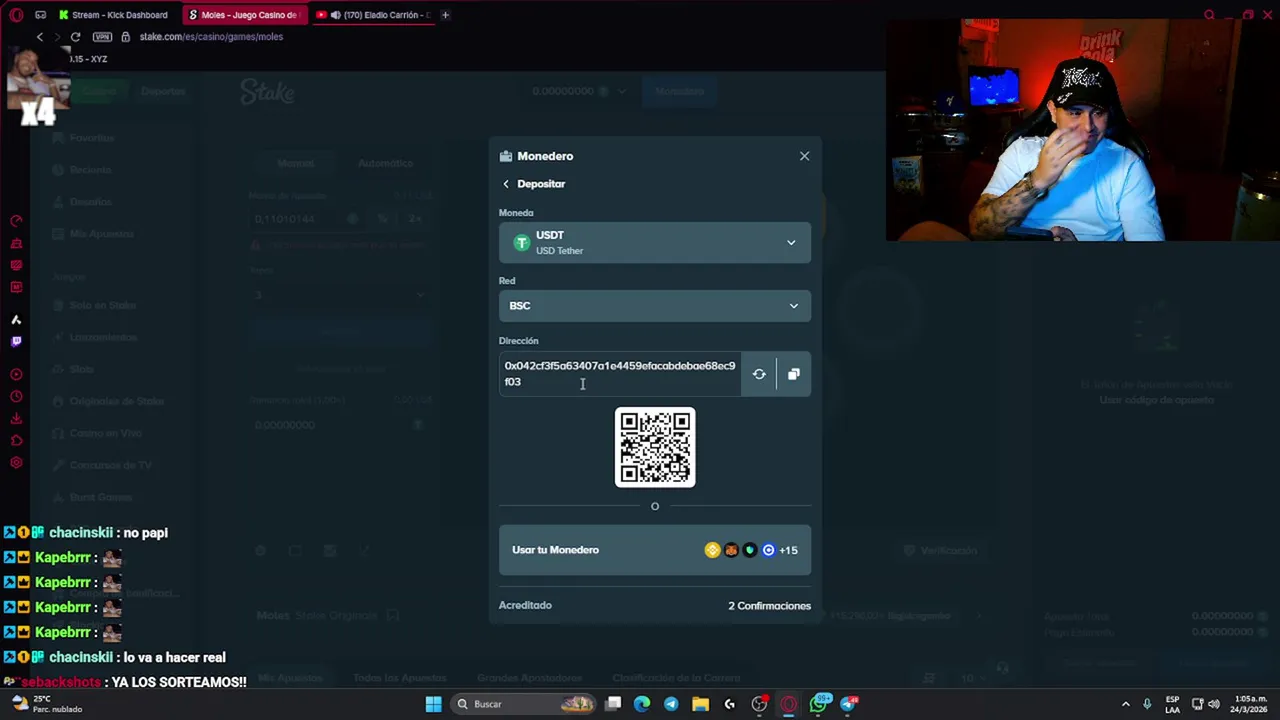Click the Usar tu Monedero button

coord(655,550)
